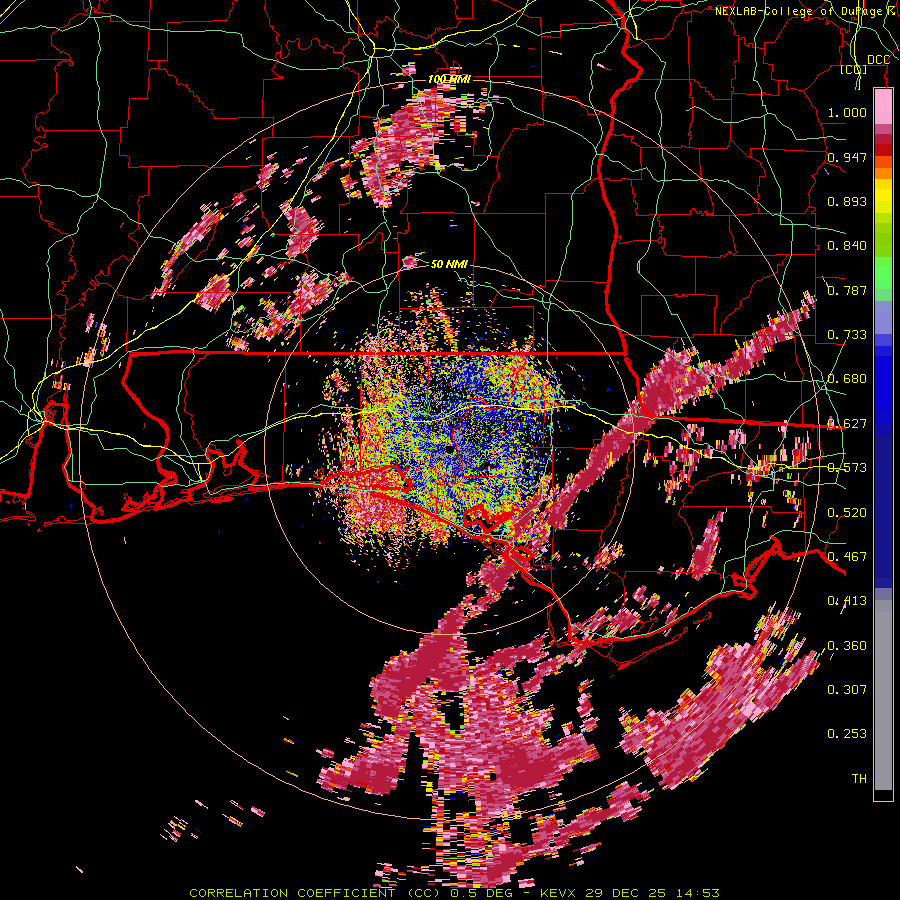900x900 pixels.
Task: Click the DCC label above the color scale
Action: tap(878, 60)
